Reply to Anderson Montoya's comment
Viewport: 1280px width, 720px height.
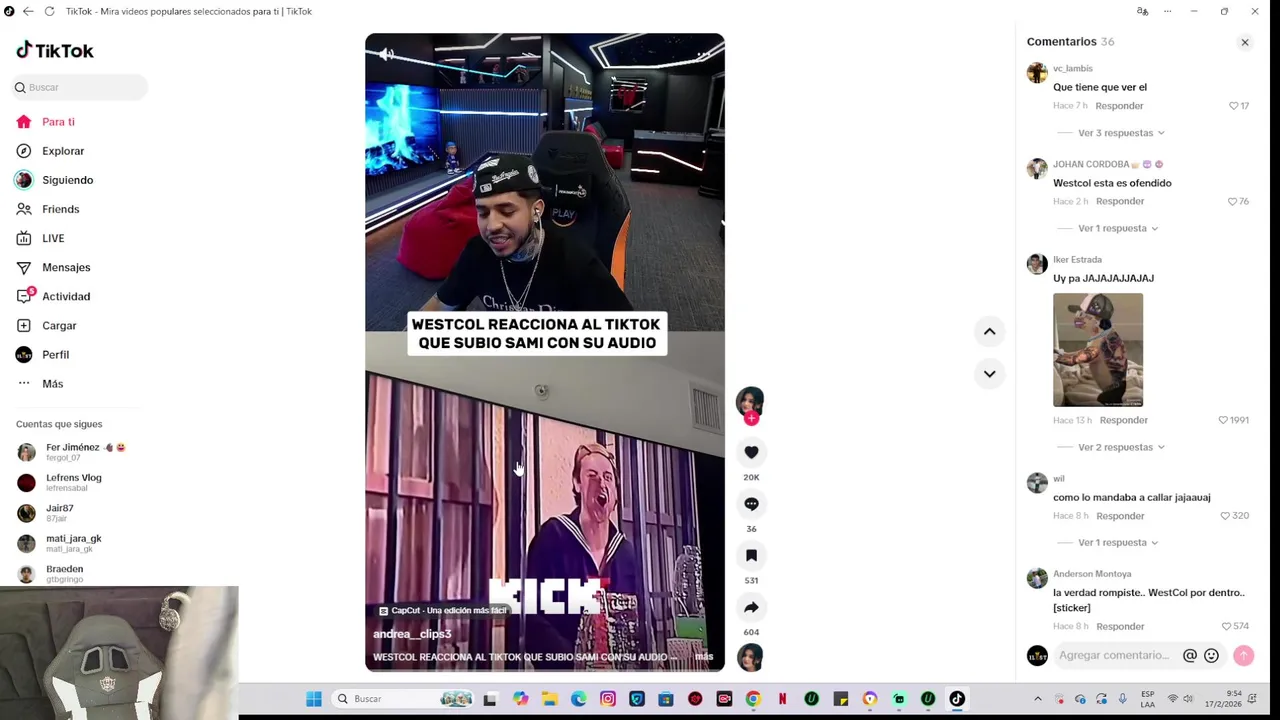tap(1120, 626)
